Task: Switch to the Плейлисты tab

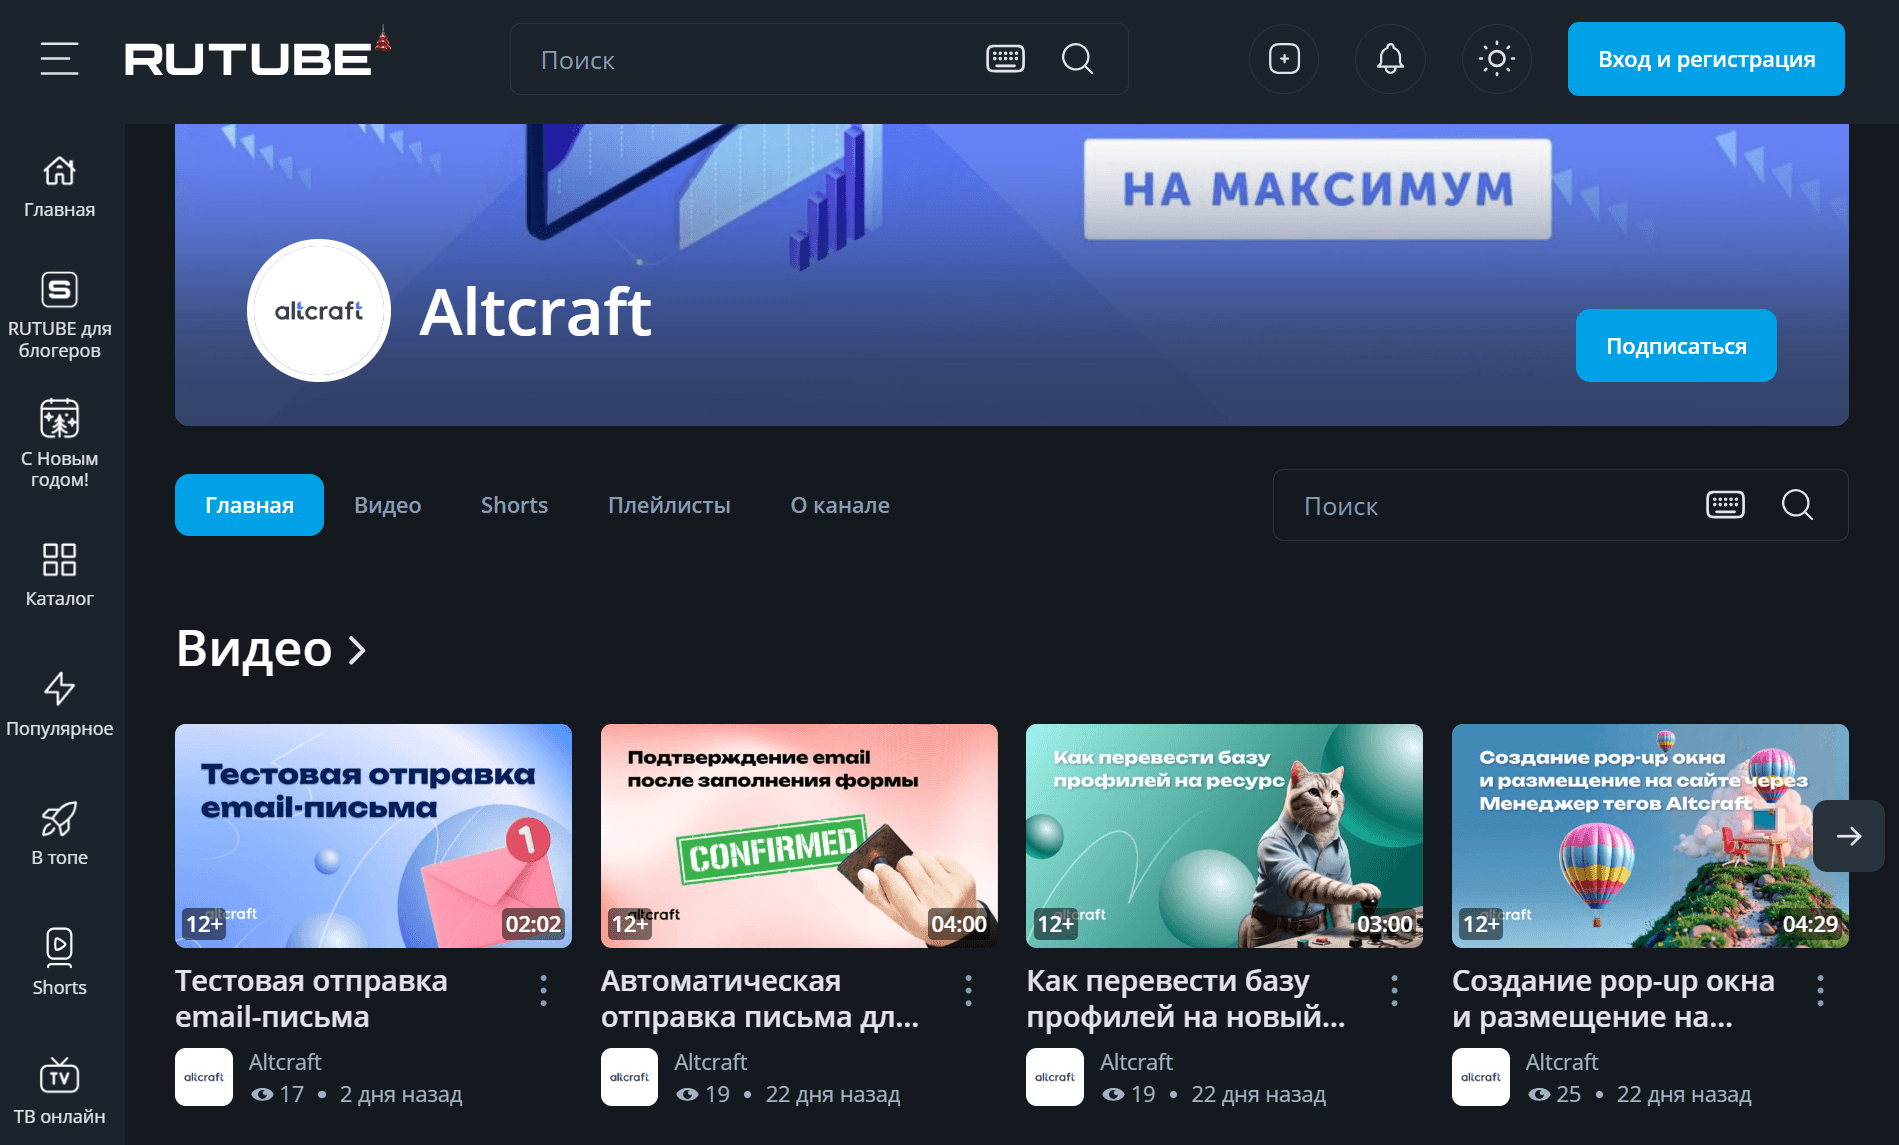Action: (x=669, y=505)
